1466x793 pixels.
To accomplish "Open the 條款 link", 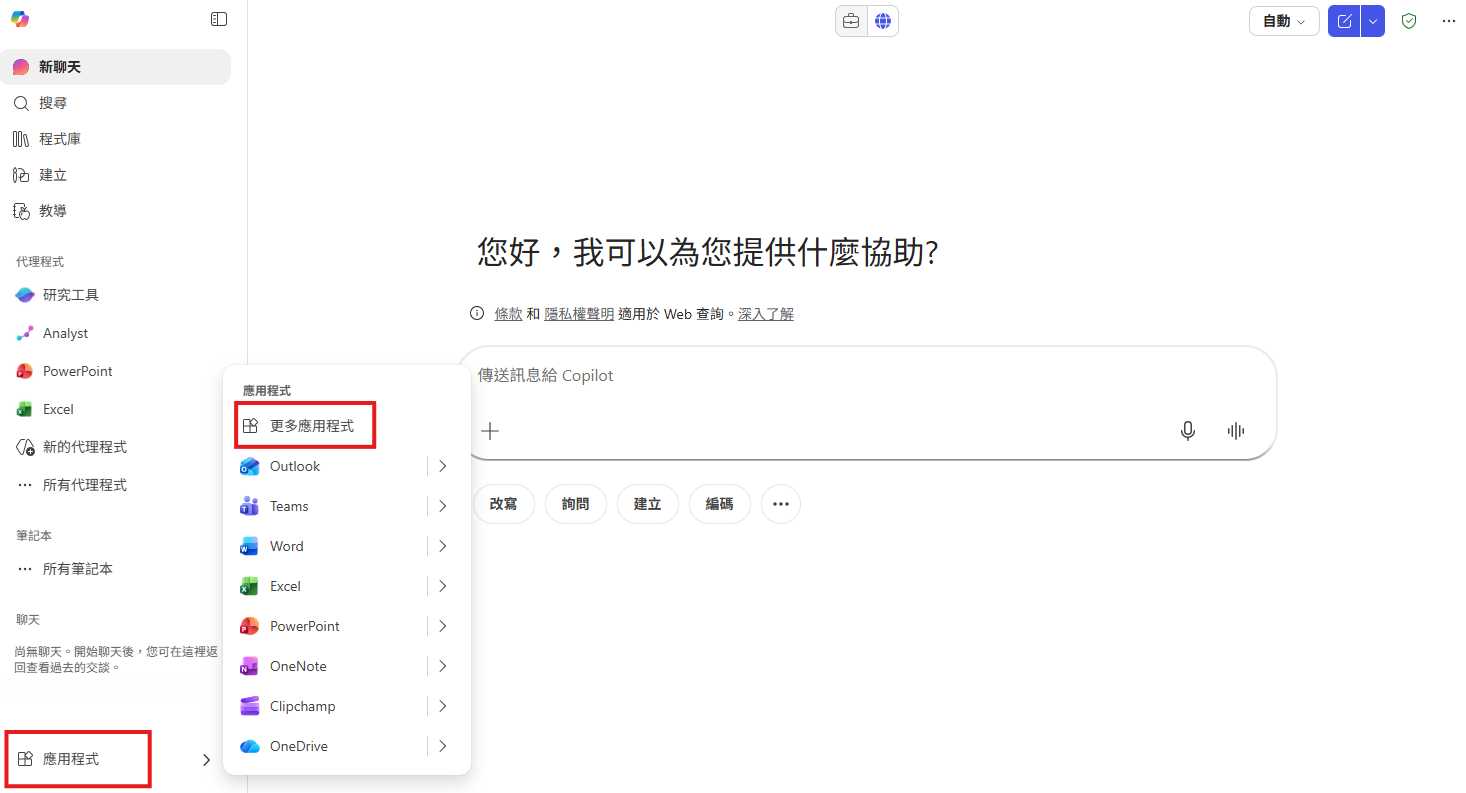I will 508,314.
